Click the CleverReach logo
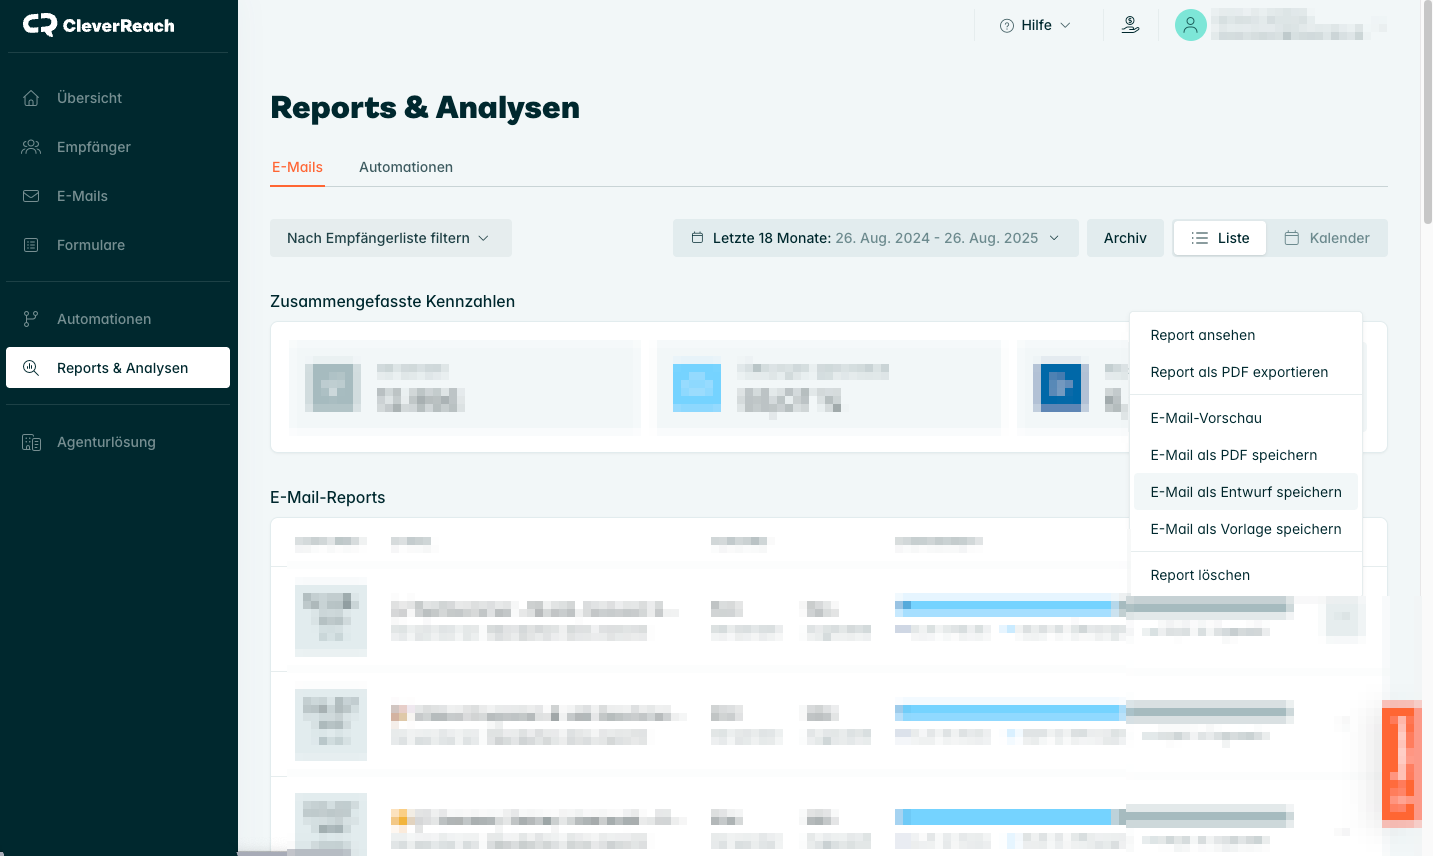Image resolution: width=1433 pixels, height=856 pixels. point(98,25)
